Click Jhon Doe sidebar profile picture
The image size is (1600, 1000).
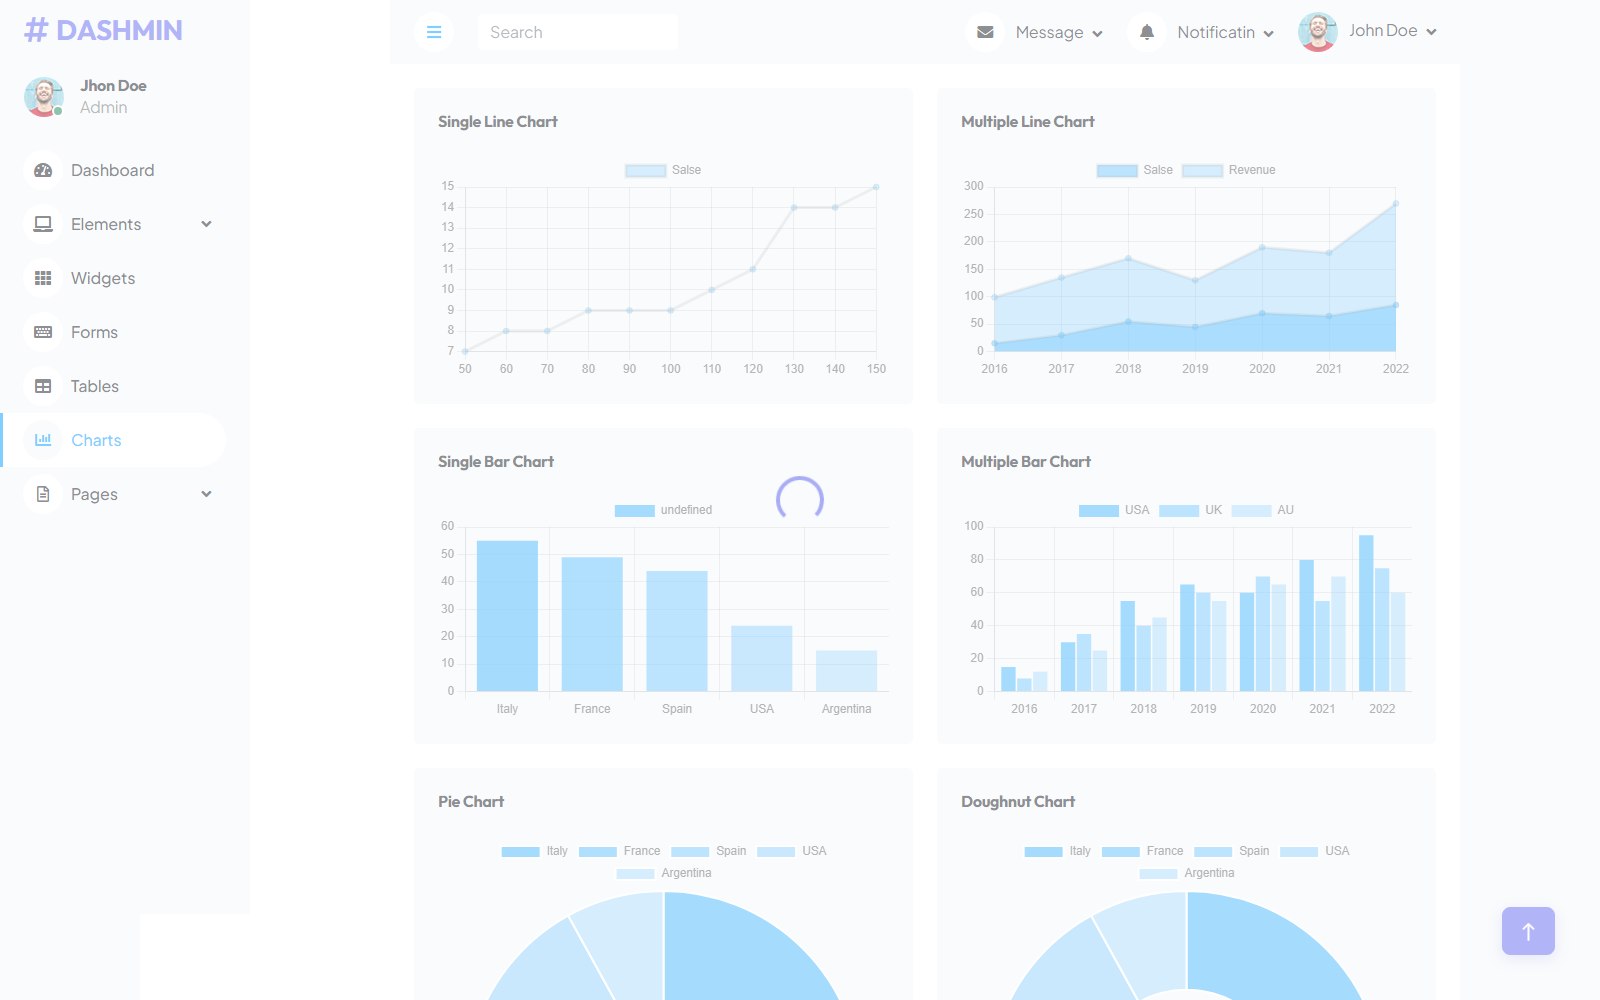(44, 97)
